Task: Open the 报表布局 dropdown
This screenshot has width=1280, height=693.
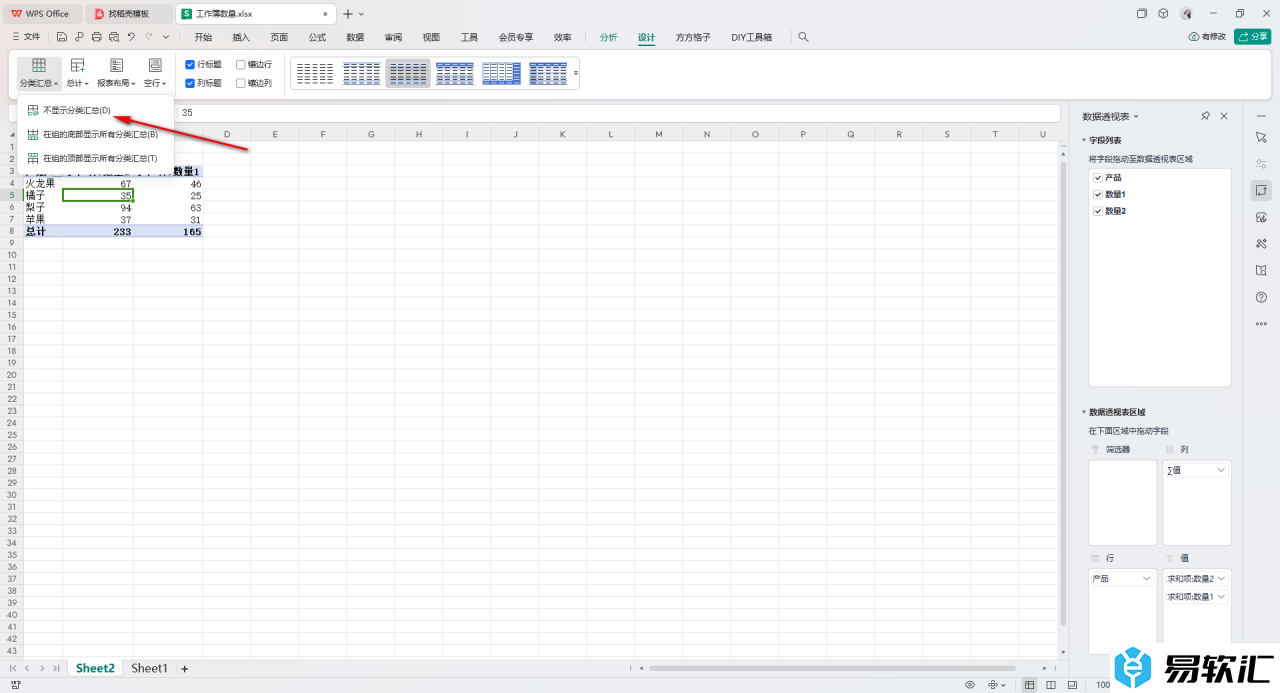Action: (117, 72)
